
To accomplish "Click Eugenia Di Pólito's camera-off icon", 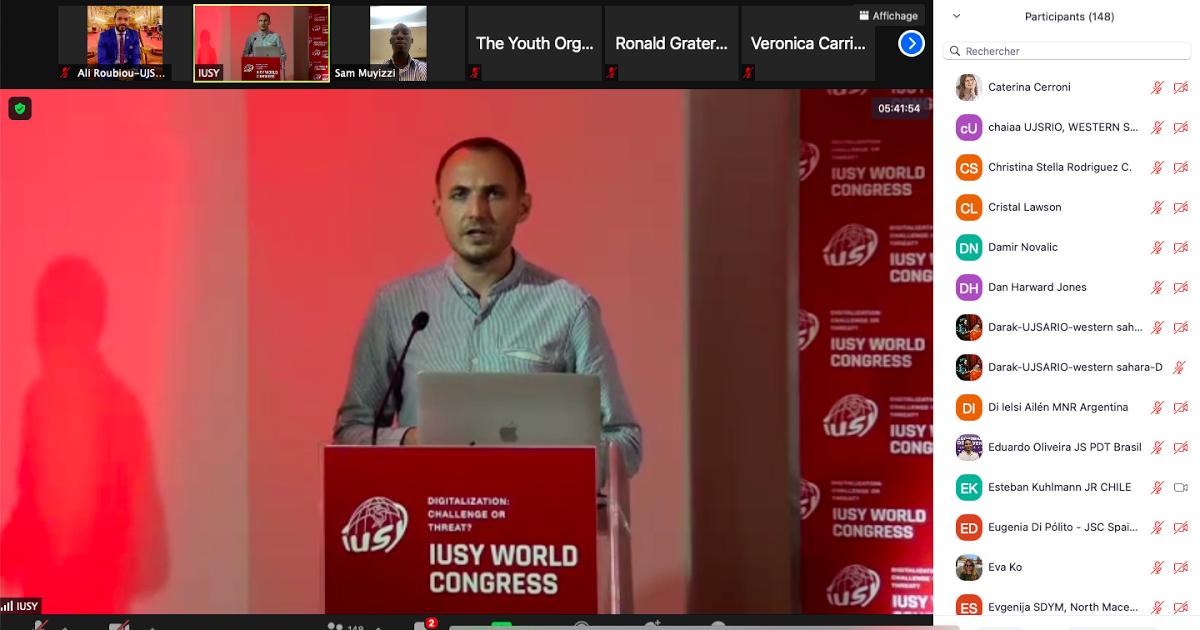I will click(1180, 527).
